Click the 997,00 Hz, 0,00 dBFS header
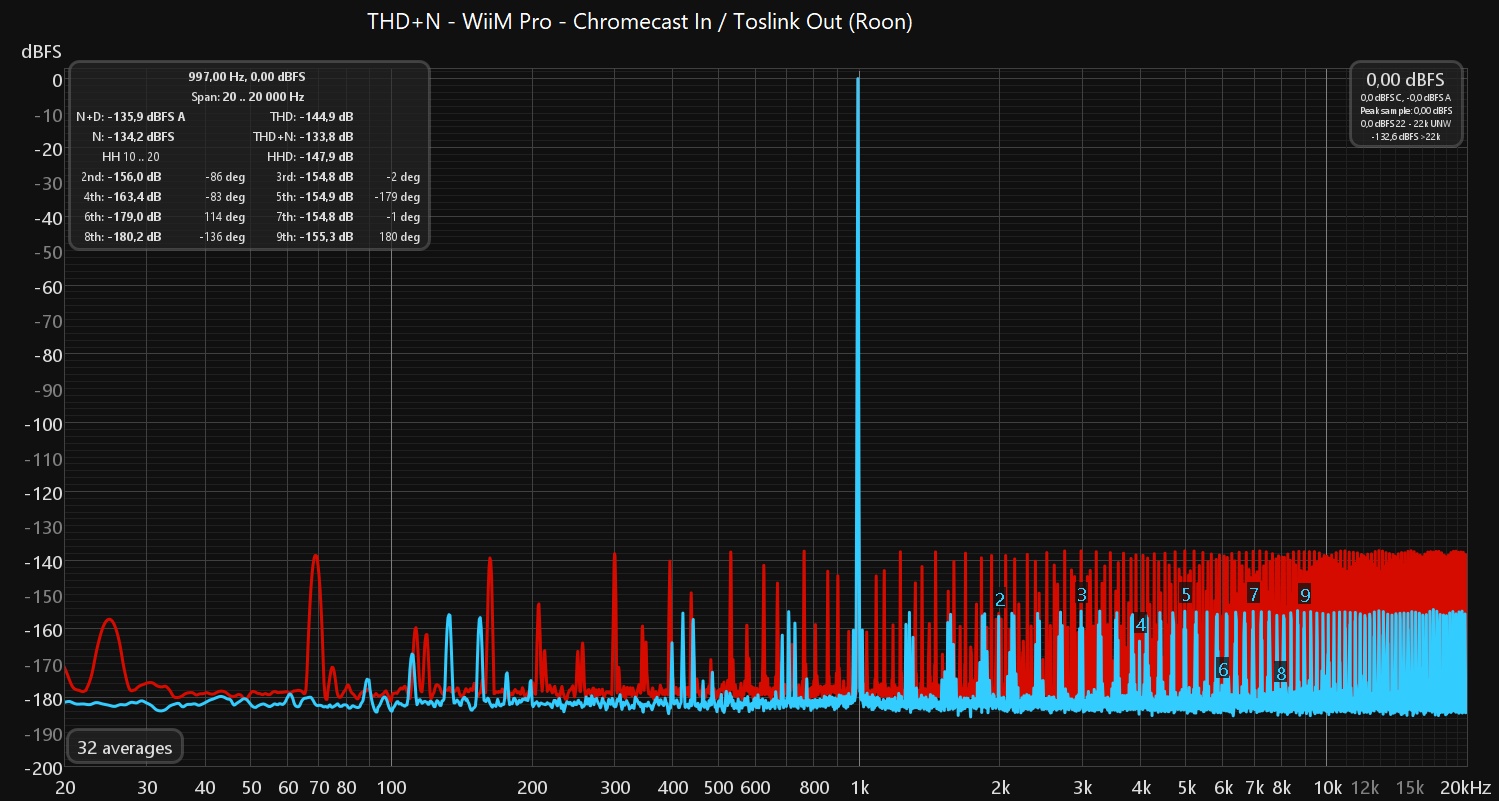This screenshot has width=1499, height=801. [x=247, y=76]
